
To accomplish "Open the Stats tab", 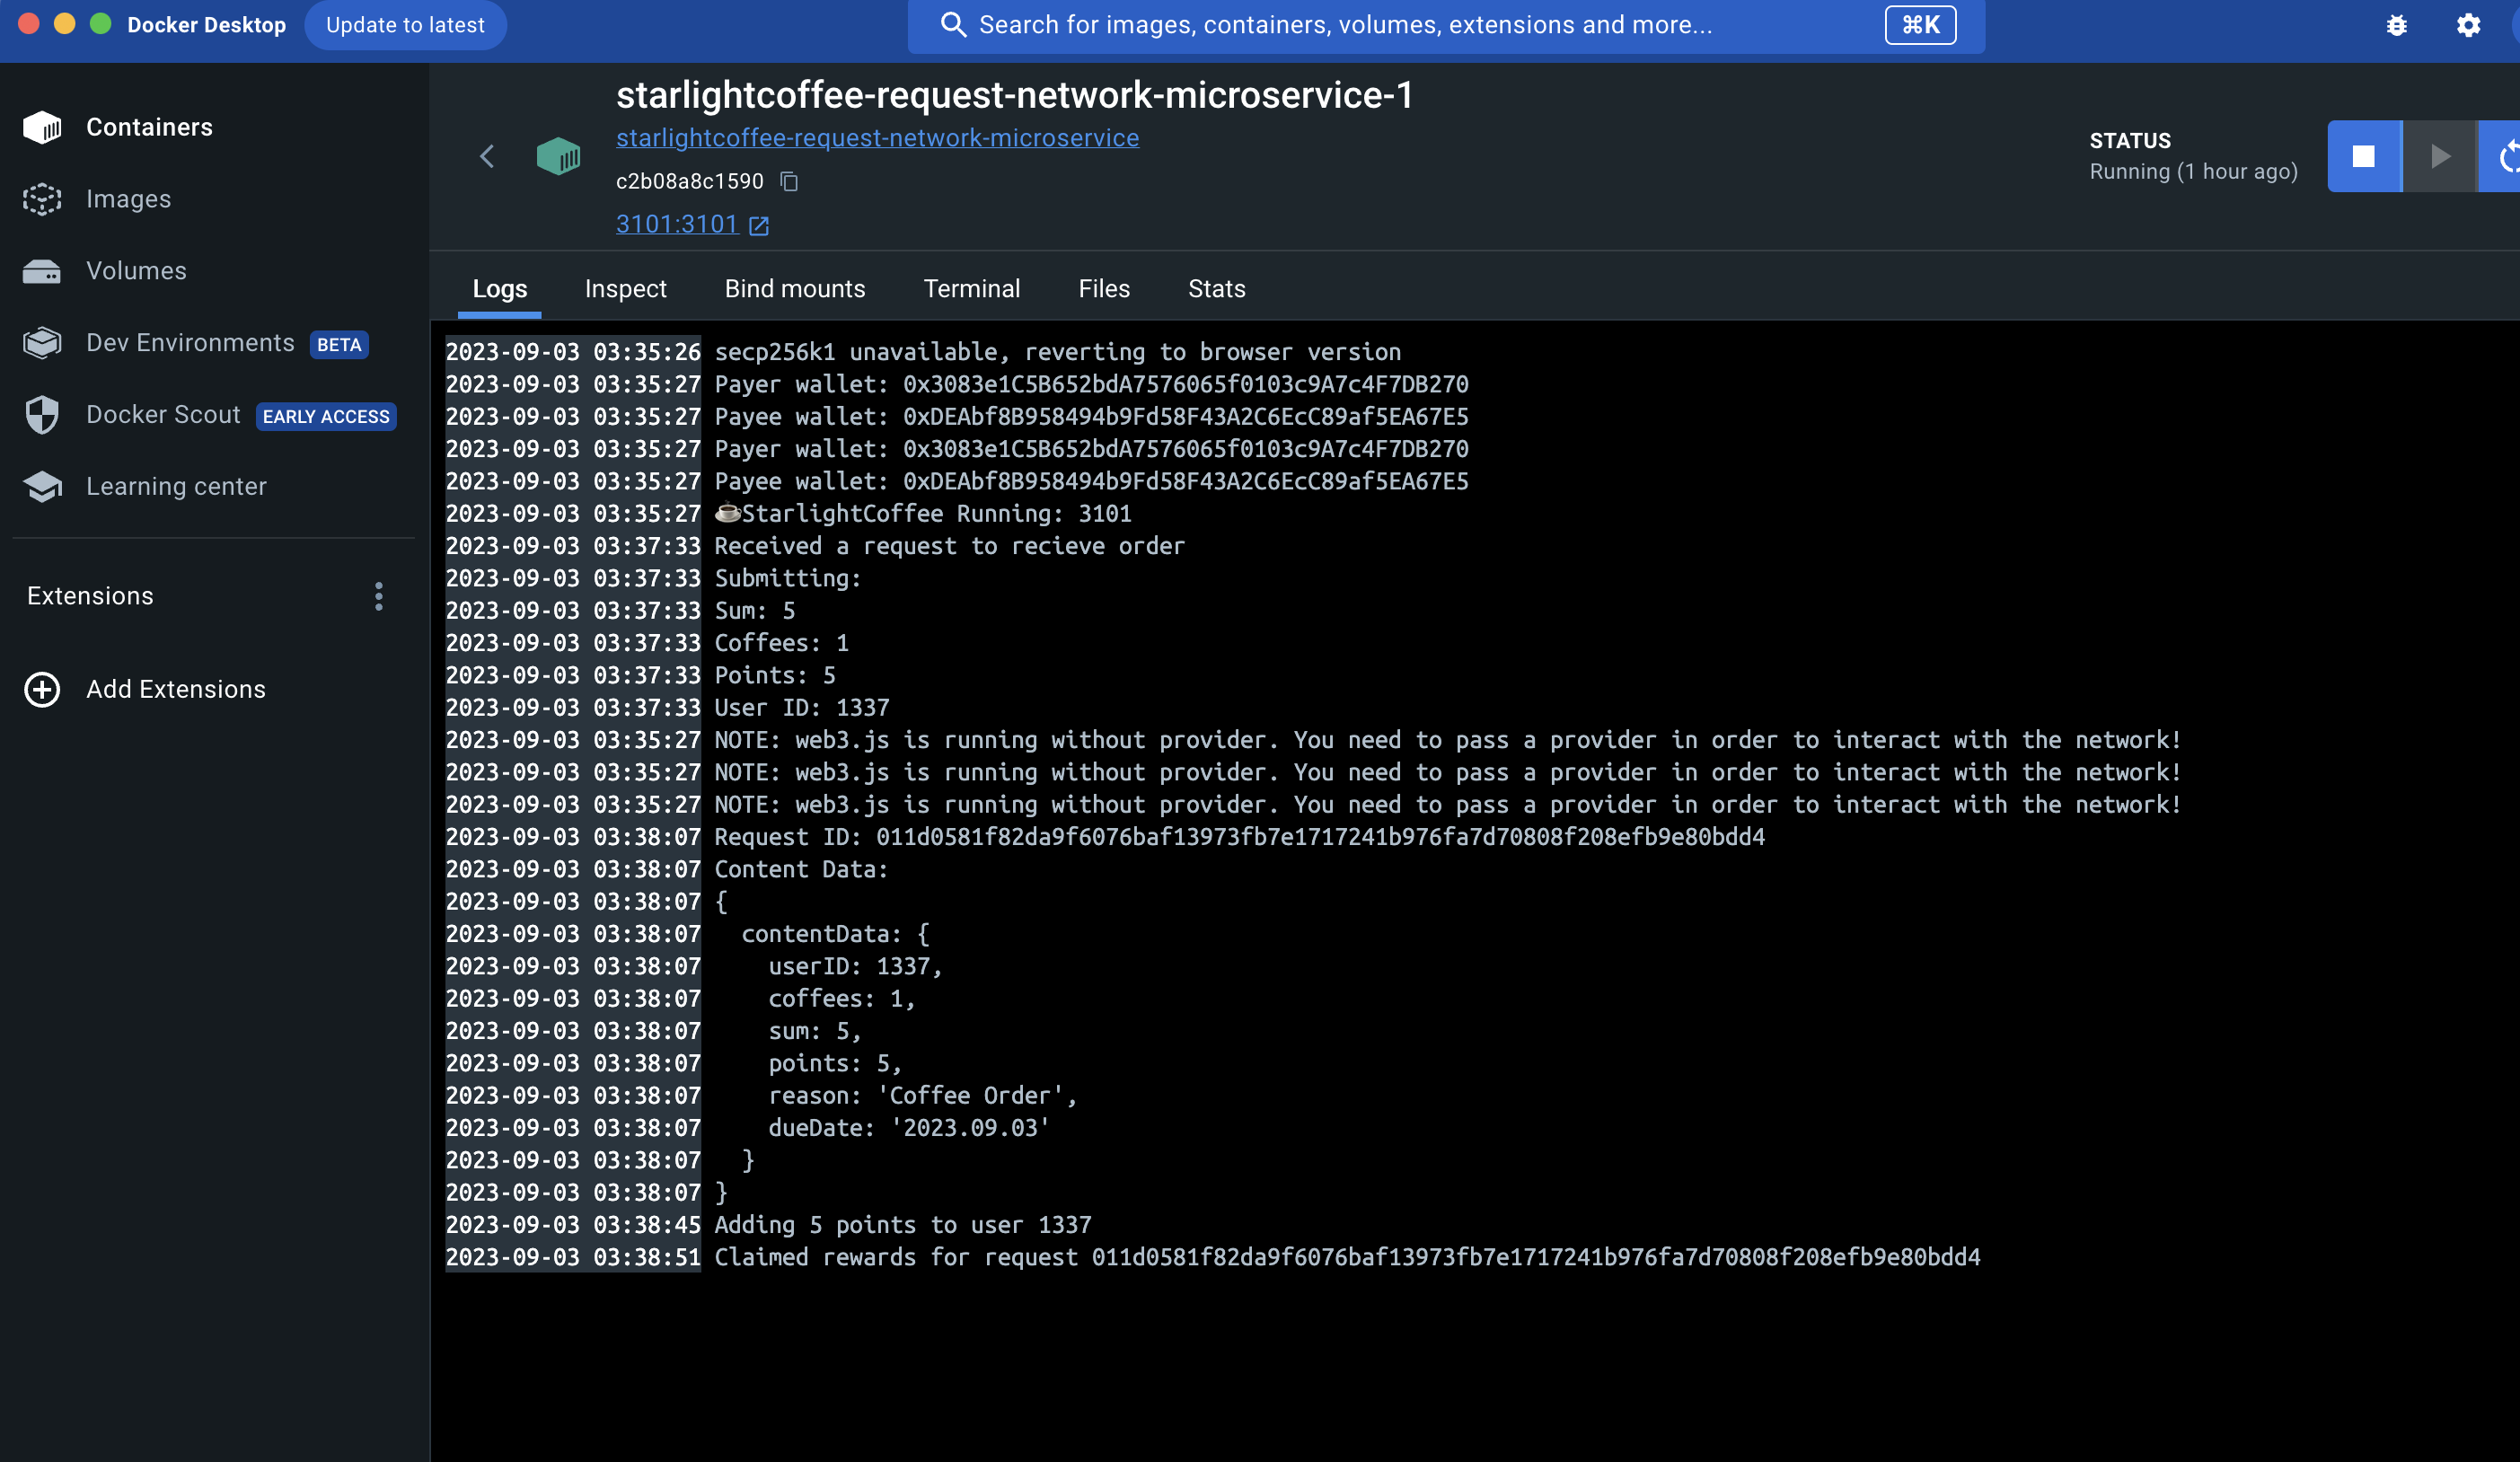I will pos(1216,289).
